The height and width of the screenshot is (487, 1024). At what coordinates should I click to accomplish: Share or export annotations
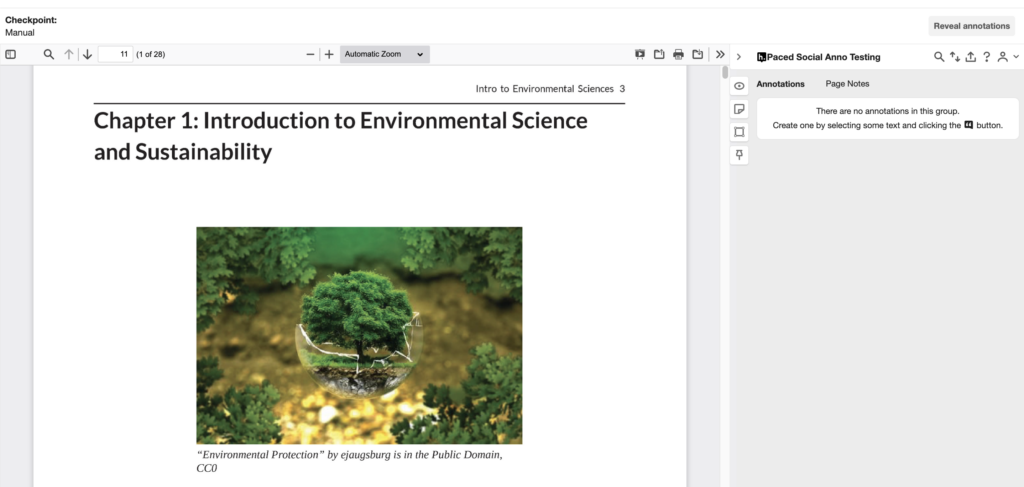[970, 57]
